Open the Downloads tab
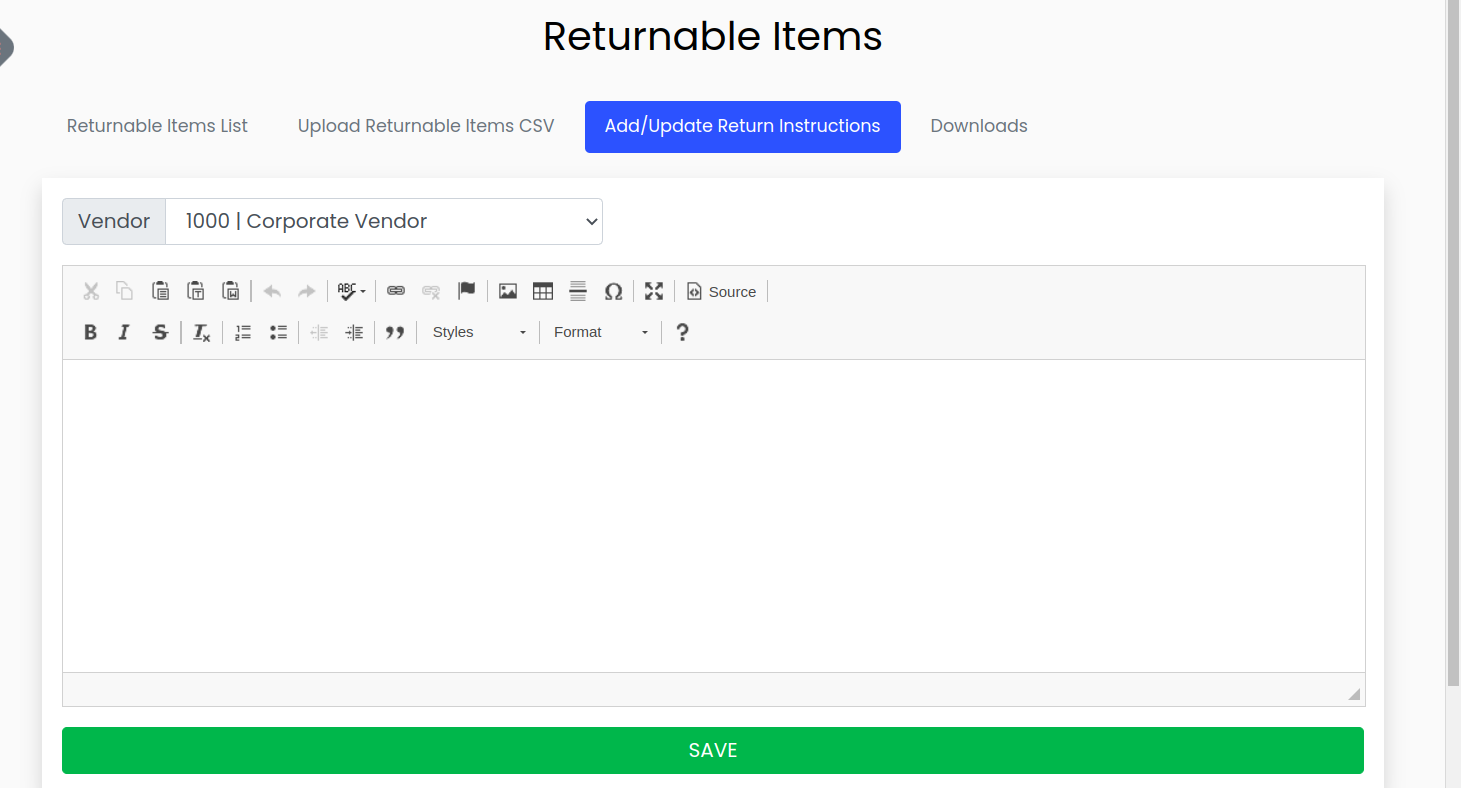The width and height of the screenshot is (1461, 788). pos(978,126)
